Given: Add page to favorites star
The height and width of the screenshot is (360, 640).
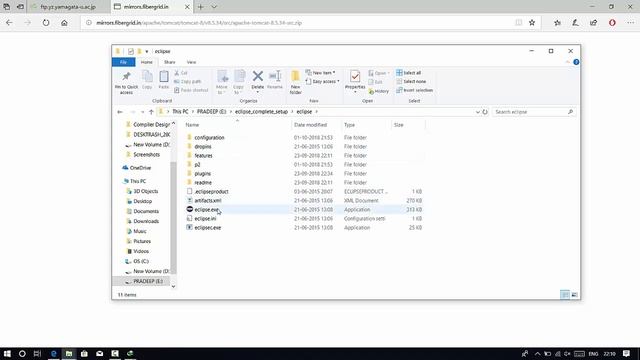Looking at the screenshot, I should 532,23.
